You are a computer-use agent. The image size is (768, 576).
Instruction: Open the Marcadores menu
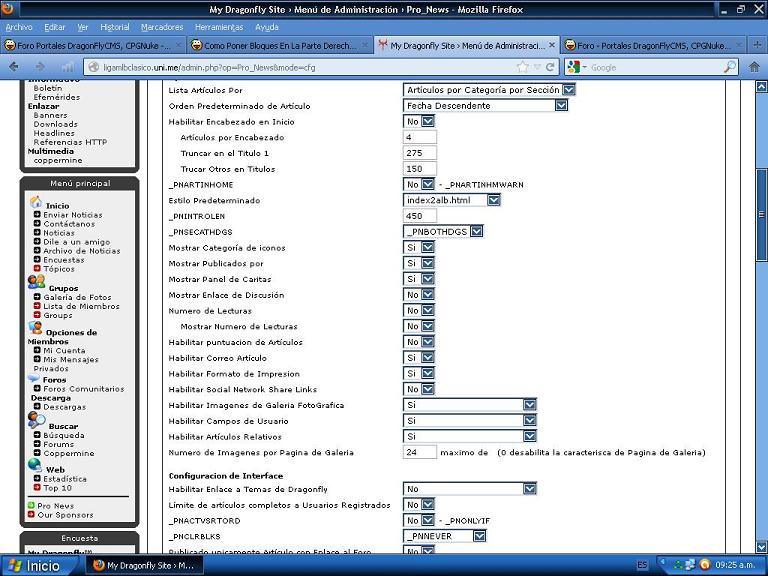click(162, 27)
